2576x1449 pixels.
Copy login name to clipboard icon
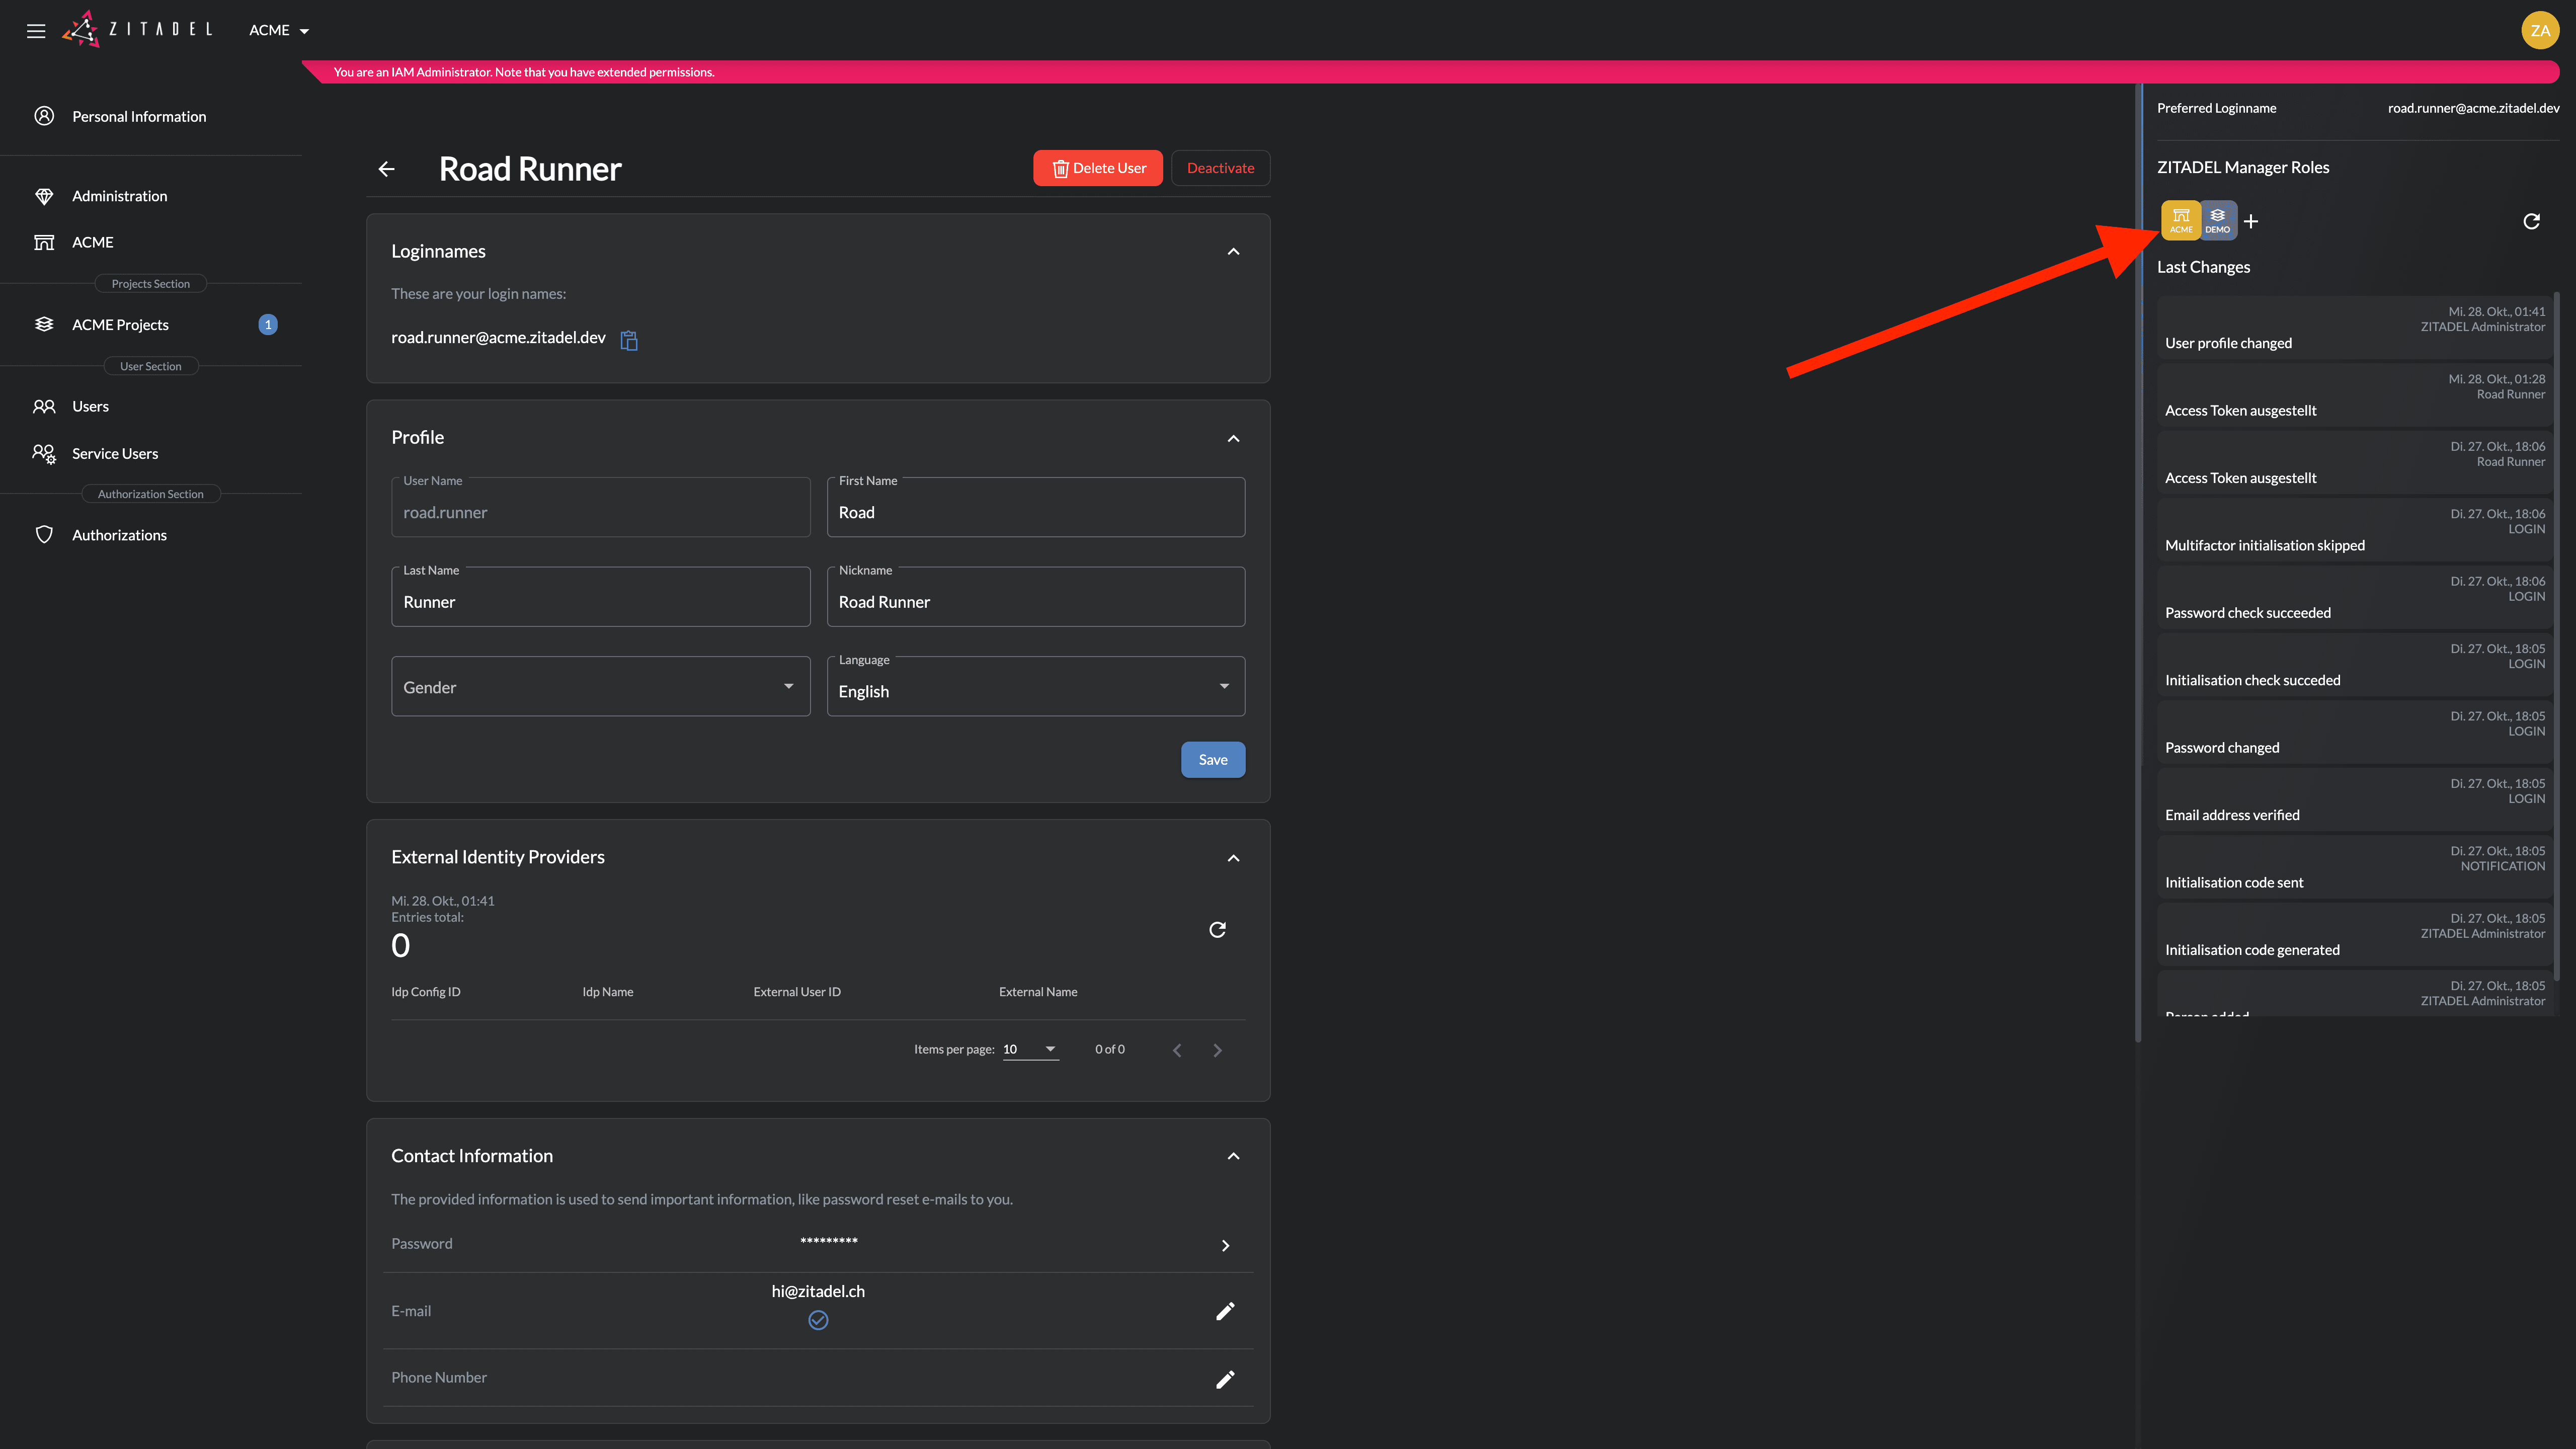629,340
